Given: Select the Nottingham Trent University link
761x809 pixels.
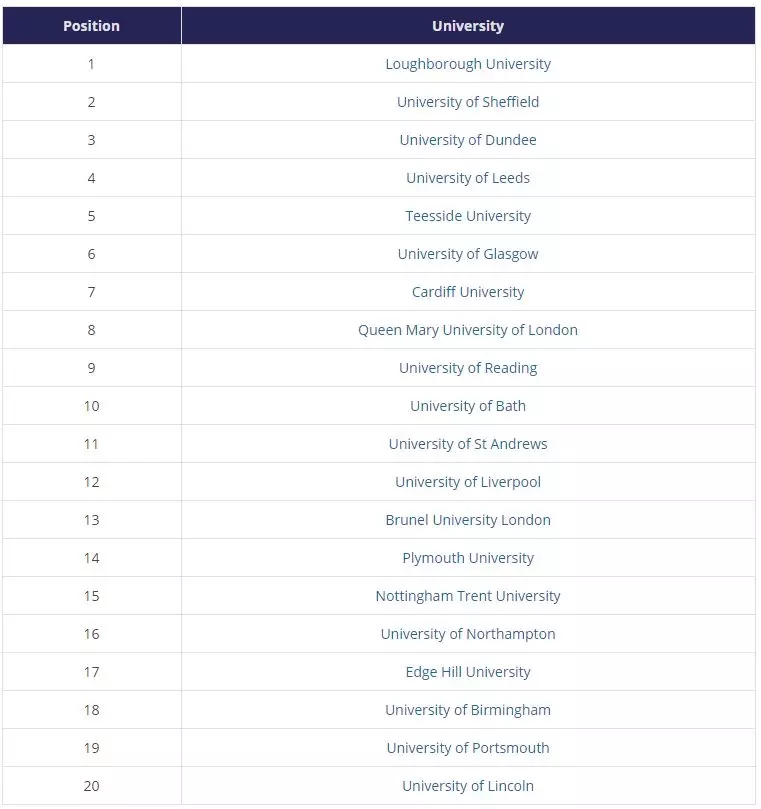Looking at the screenshot, I should [x=468, y=596].
